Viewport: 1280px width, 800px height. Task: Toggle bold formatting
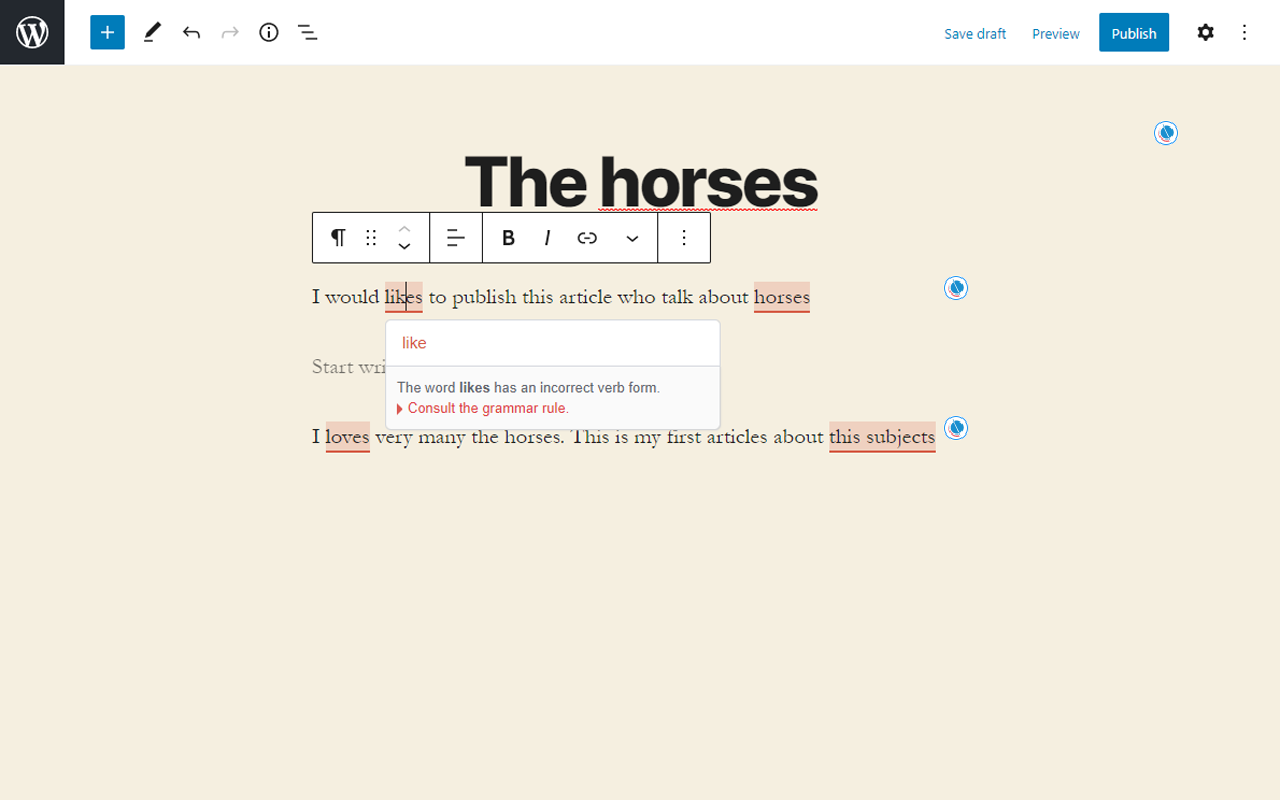508,237
